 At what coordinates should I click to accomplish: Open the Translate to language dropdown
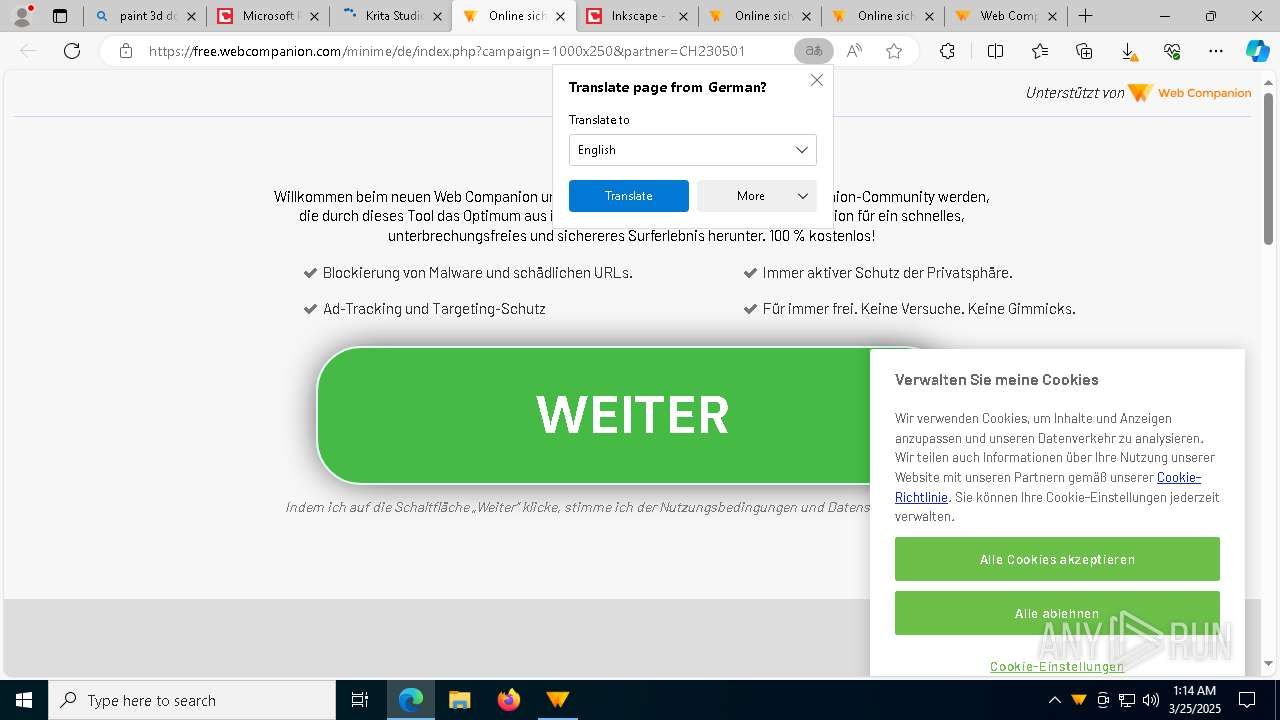[693, 150]
